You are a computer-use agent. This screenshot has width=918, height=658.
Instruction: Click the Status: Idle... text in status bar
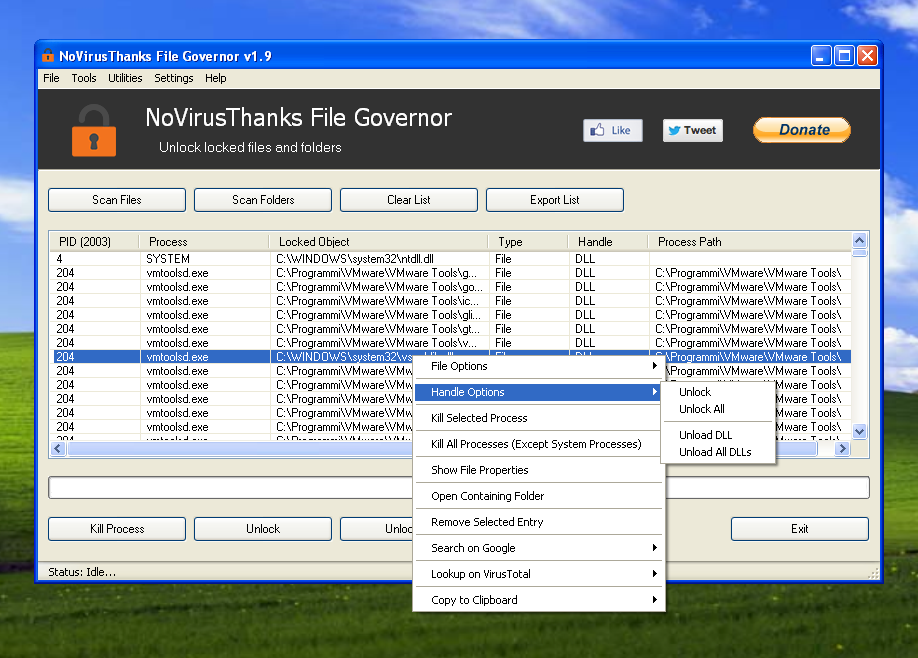[82, 572]
